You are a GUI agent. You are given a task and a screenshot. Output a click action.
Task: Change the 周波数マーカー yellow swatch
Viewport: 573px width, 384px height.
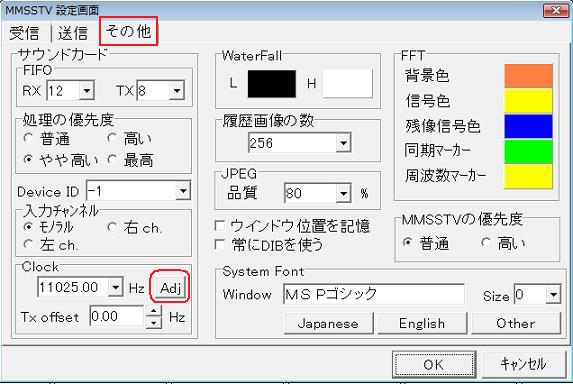coord(528,176)
